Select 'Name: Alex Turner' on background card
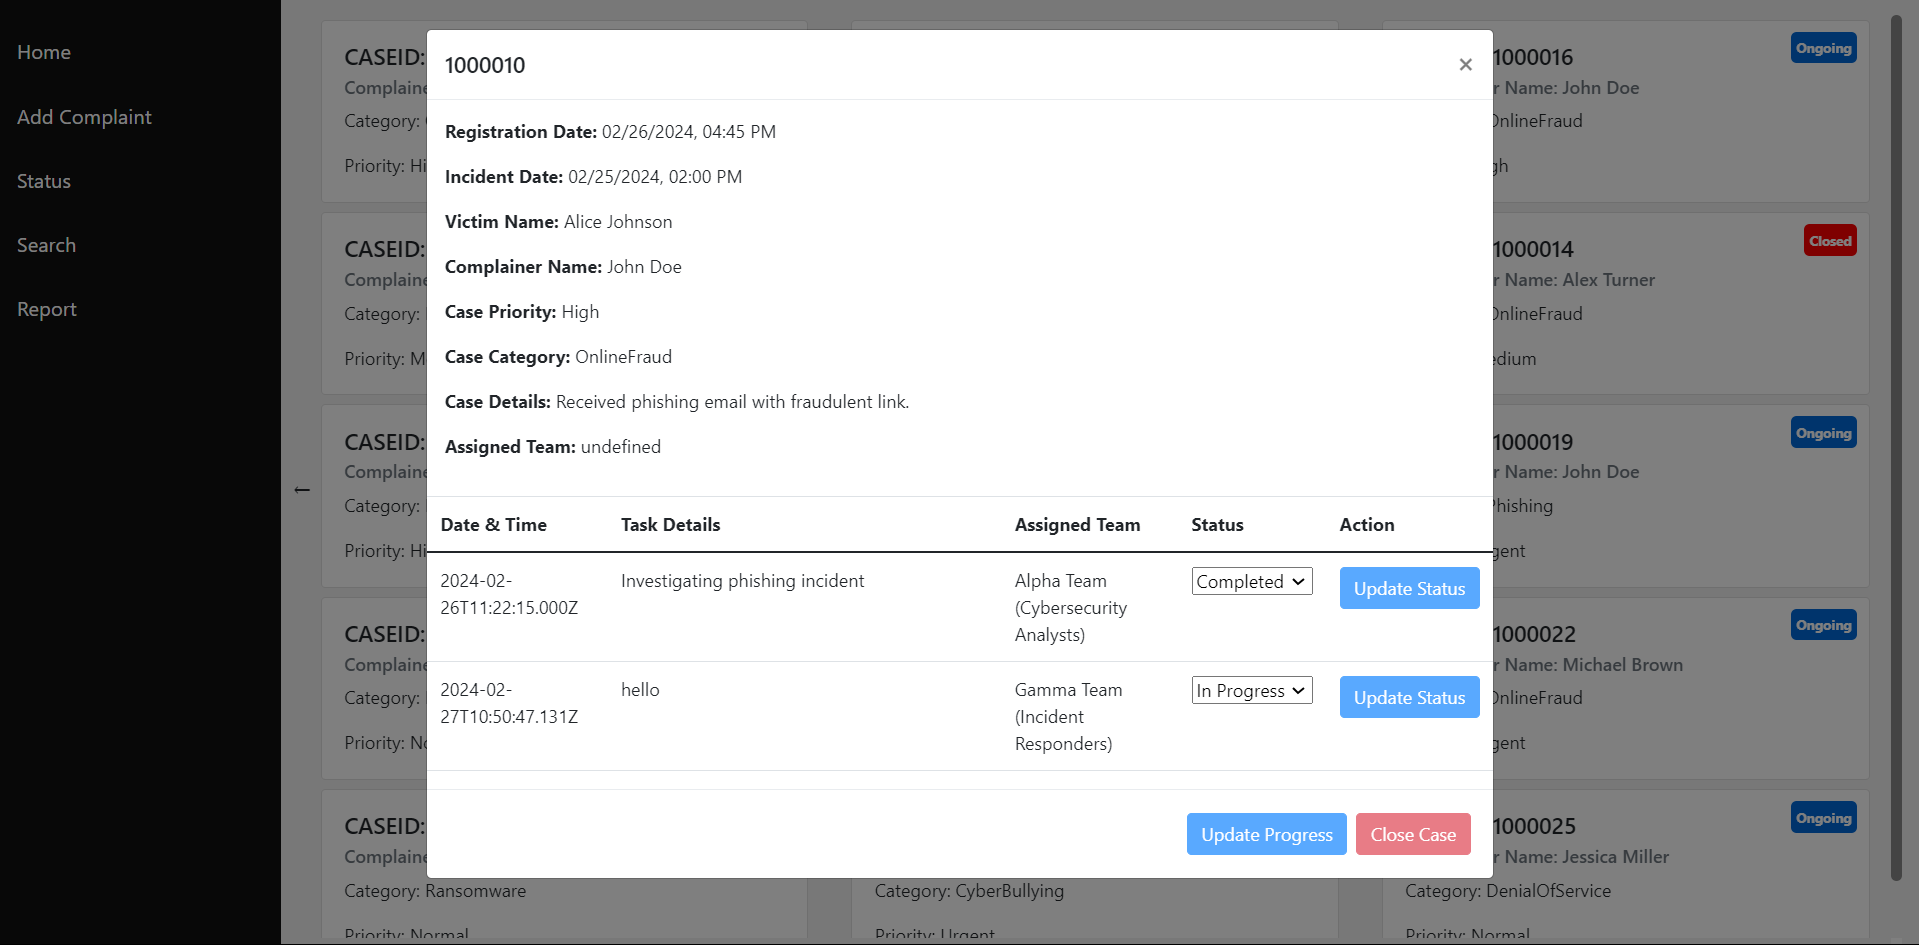Screen dimensions: 1919x945 (x=1579, y=280)
